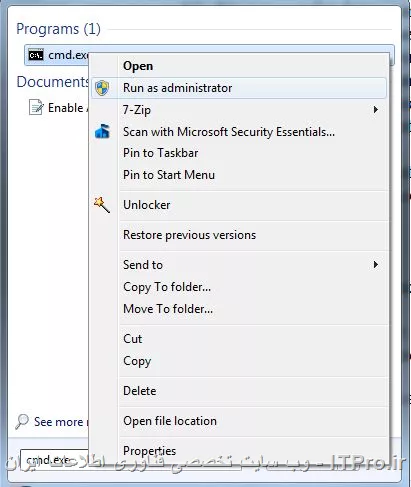The image size is (411, 487).
Task: Choose Pin to Taskbar
Action: pos(160,153)
